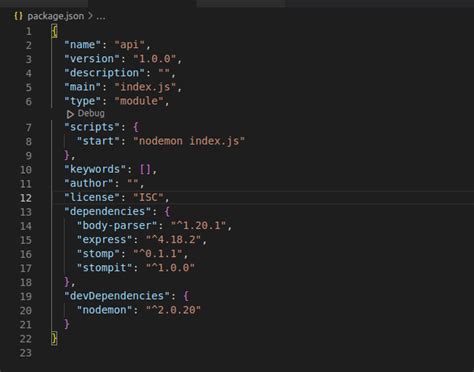Click the "nodemon index.js" value

(189, 141)
